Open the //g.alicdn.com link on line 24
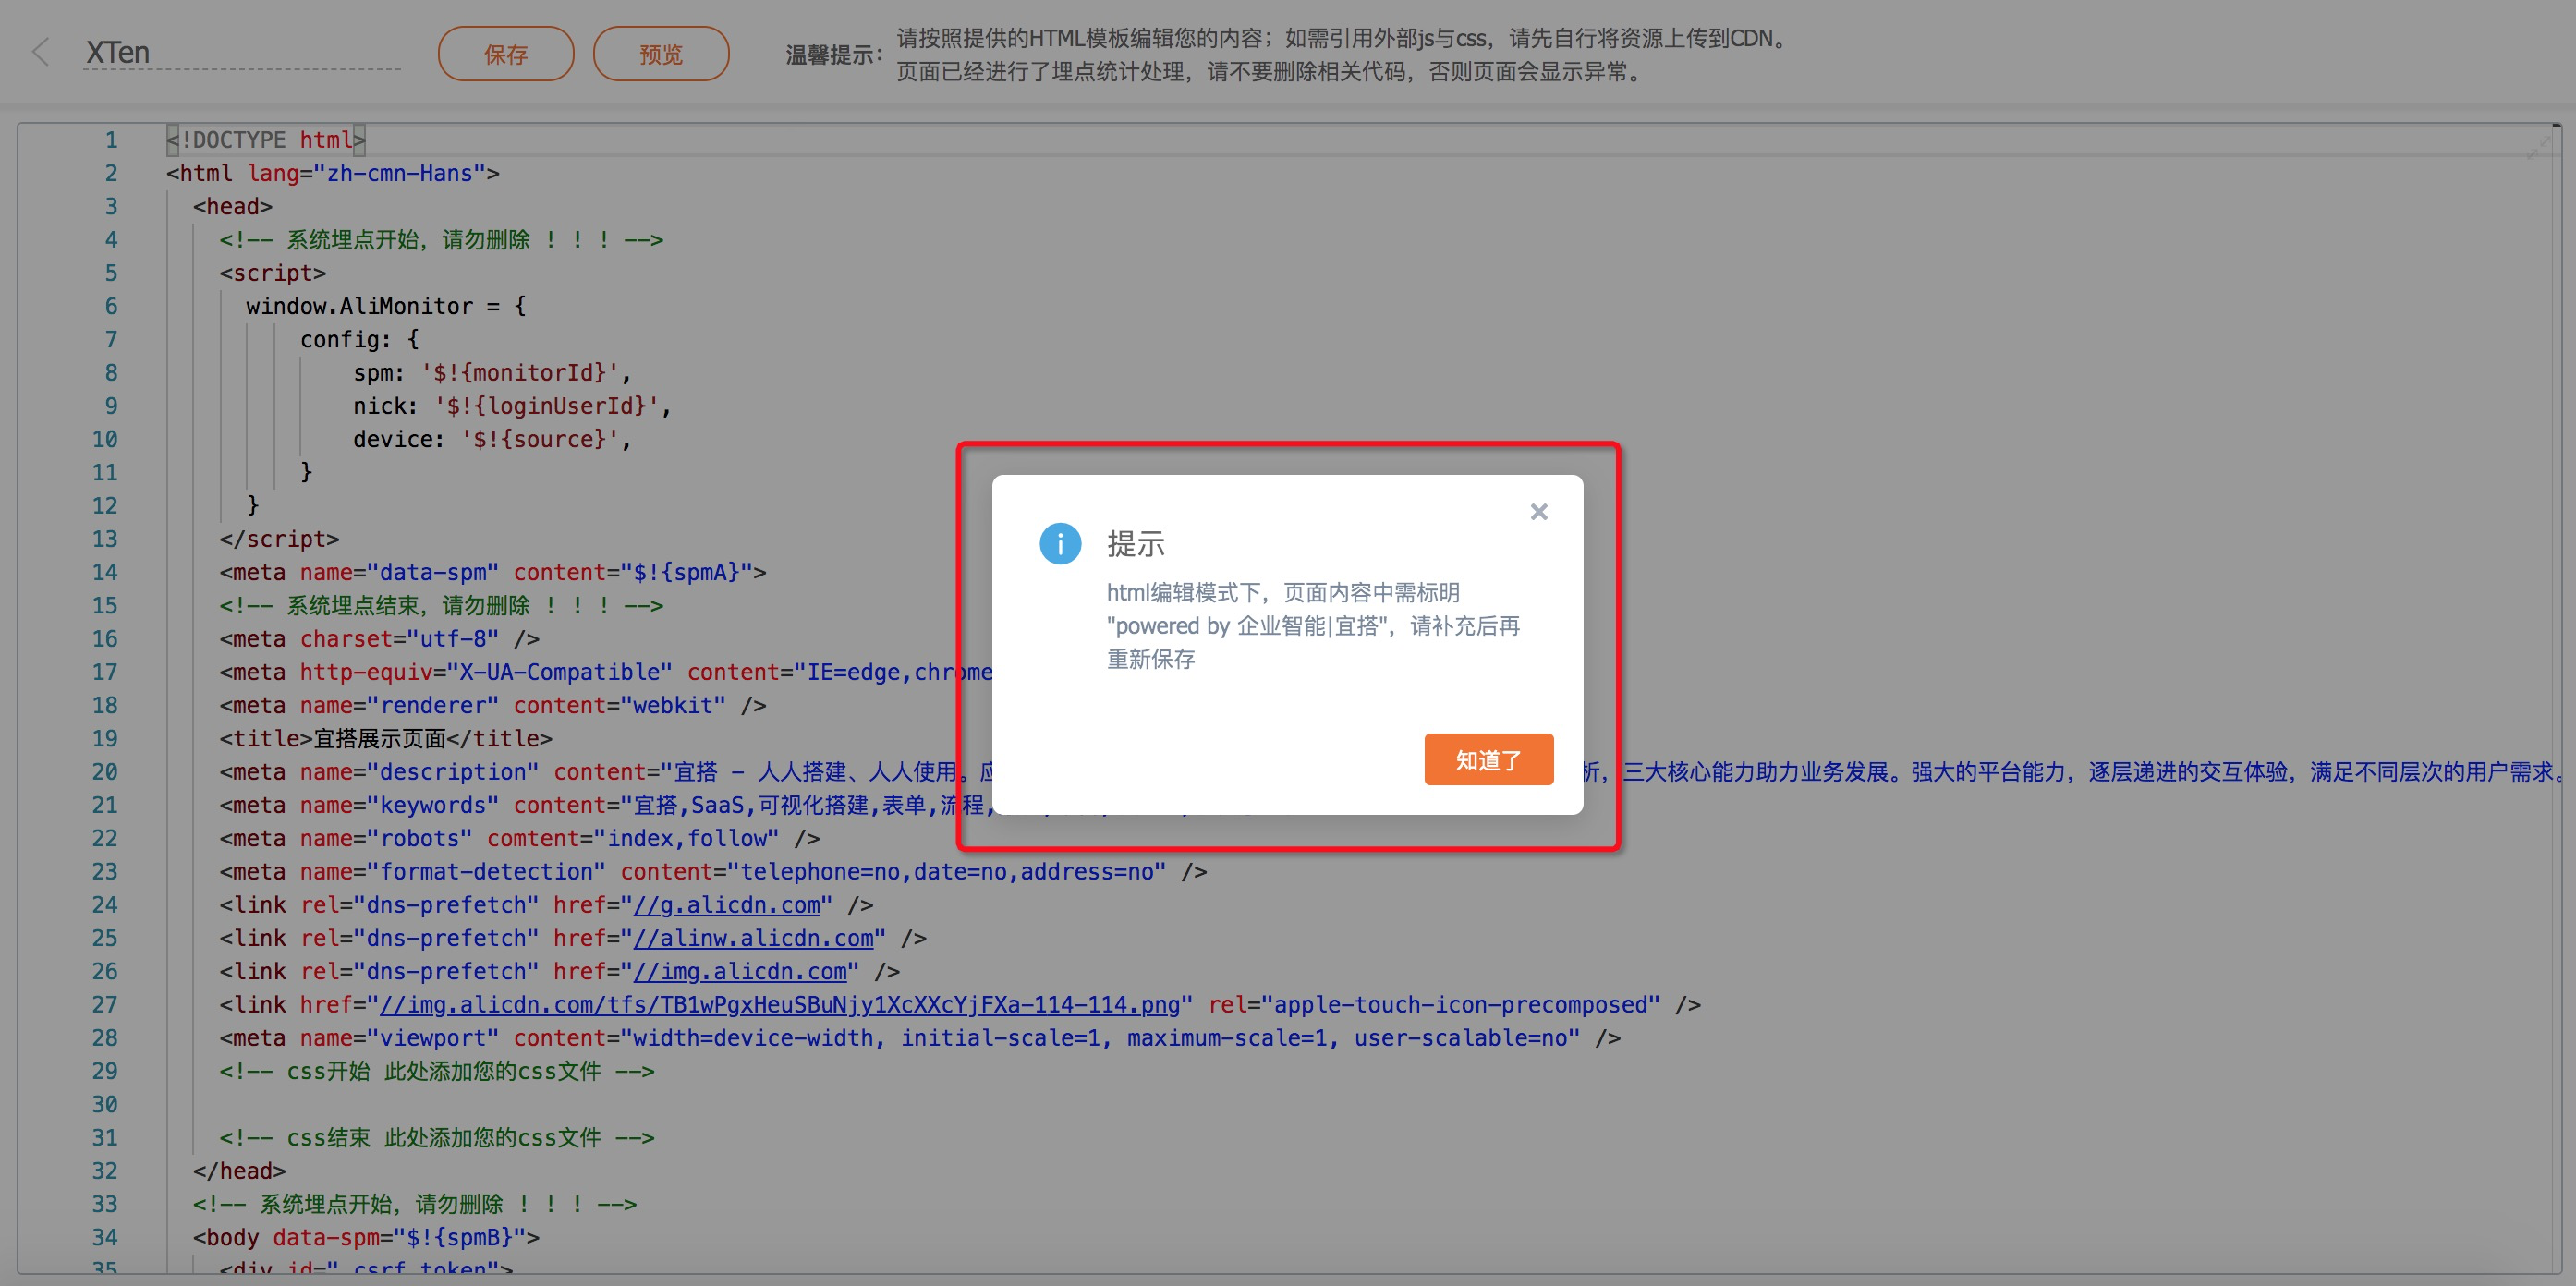The width and height of the screenshot is (2576, 1286). pos(727,905)
